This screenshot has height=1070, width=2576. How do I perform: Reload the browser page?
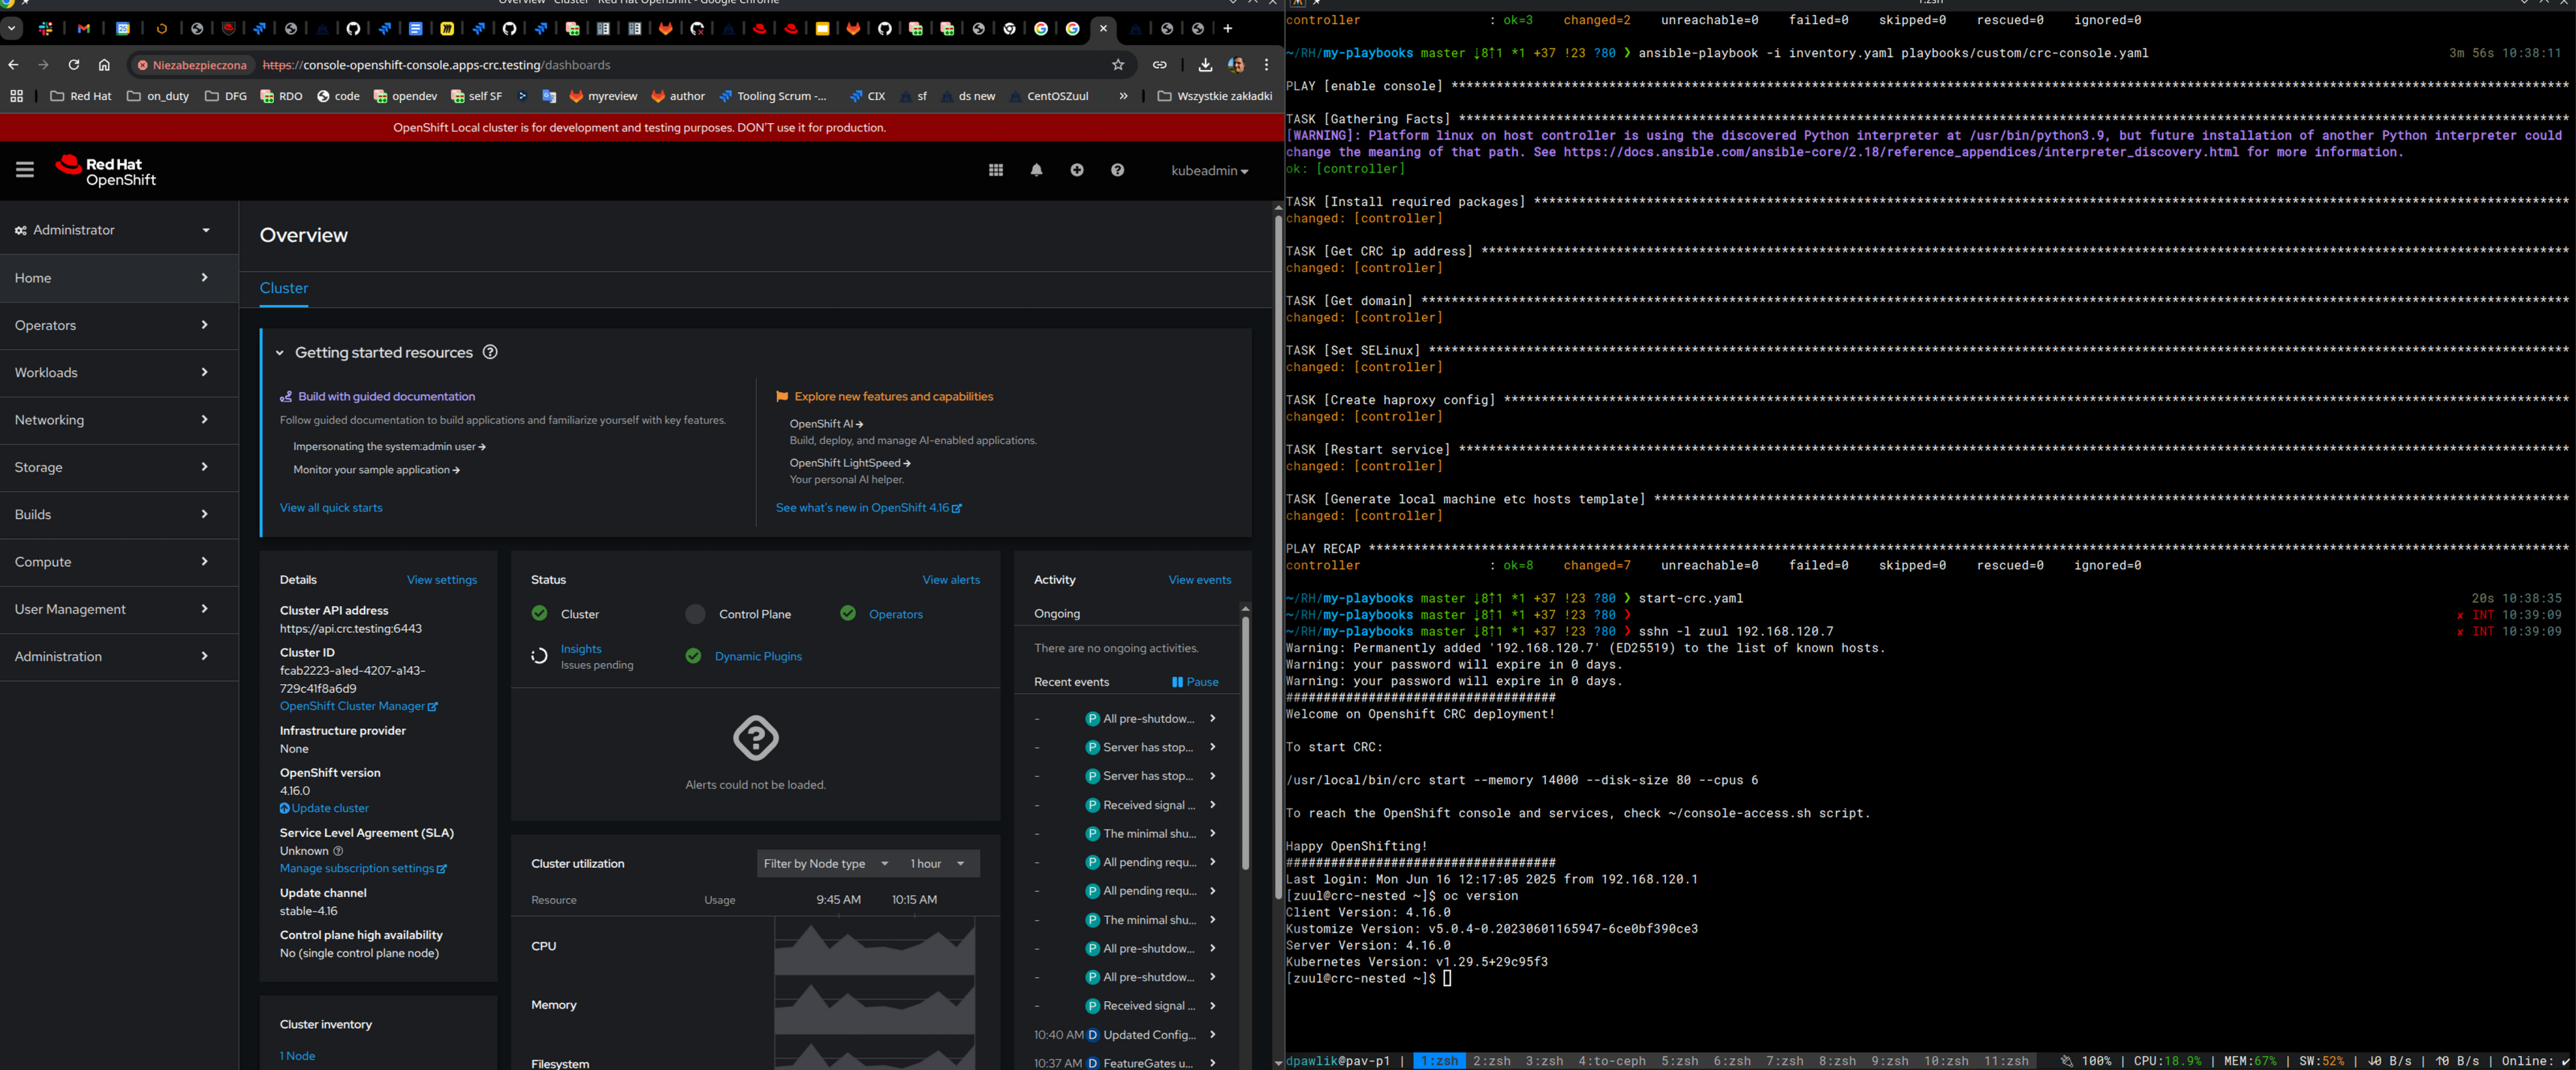click(74, 65)
